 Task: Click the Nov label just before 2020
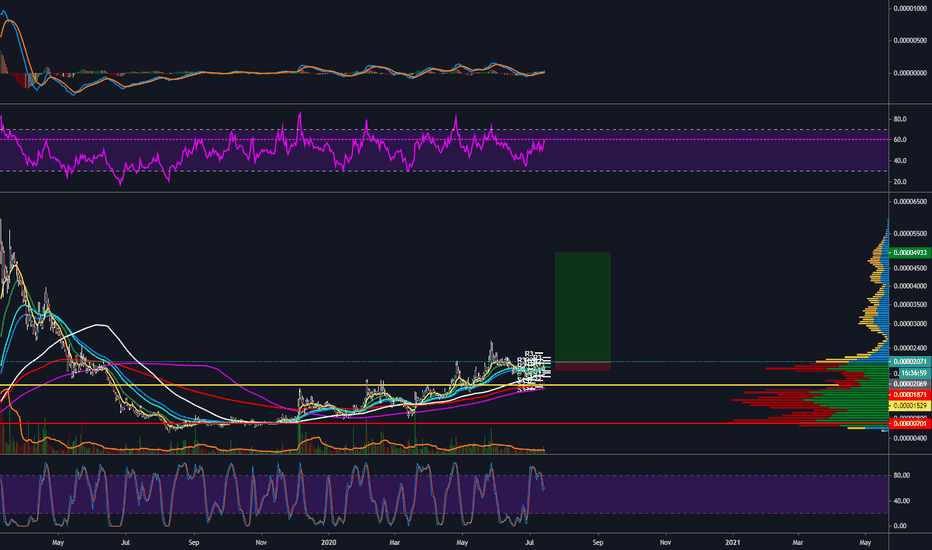point(261,542)
